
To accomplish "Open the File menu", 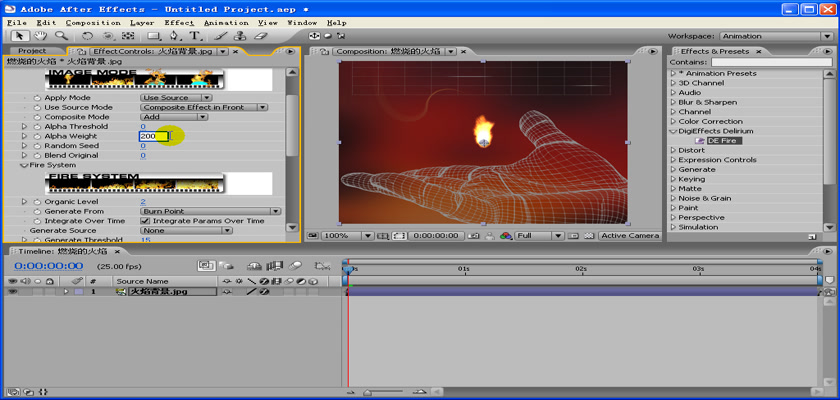I will coord(17,22).
